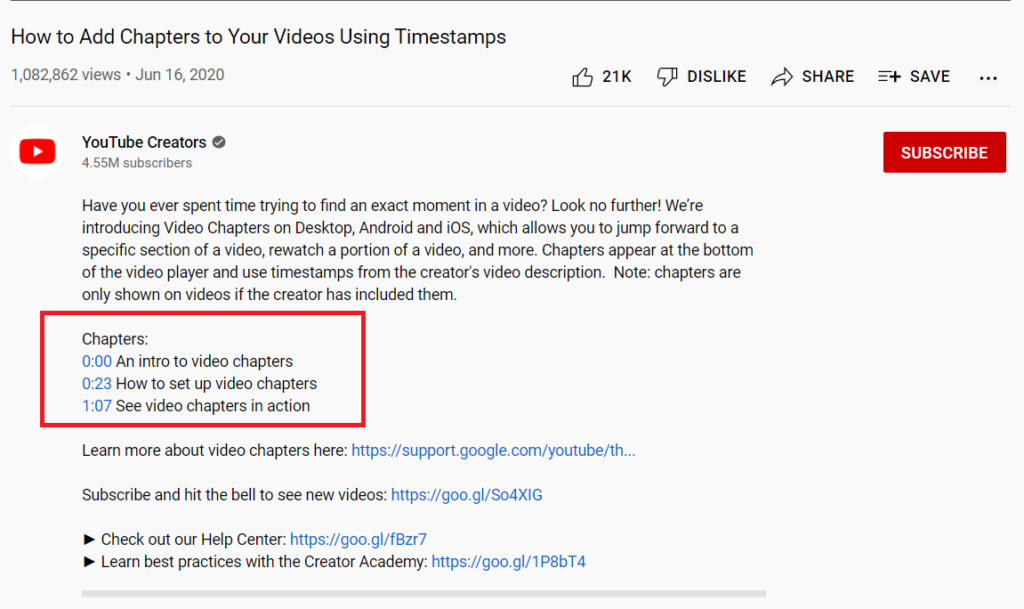Image resolution: width=1024 pixels, height=609 pixels.
Task: Click the YouTube Creators channel name
Action: coord(143,142)
